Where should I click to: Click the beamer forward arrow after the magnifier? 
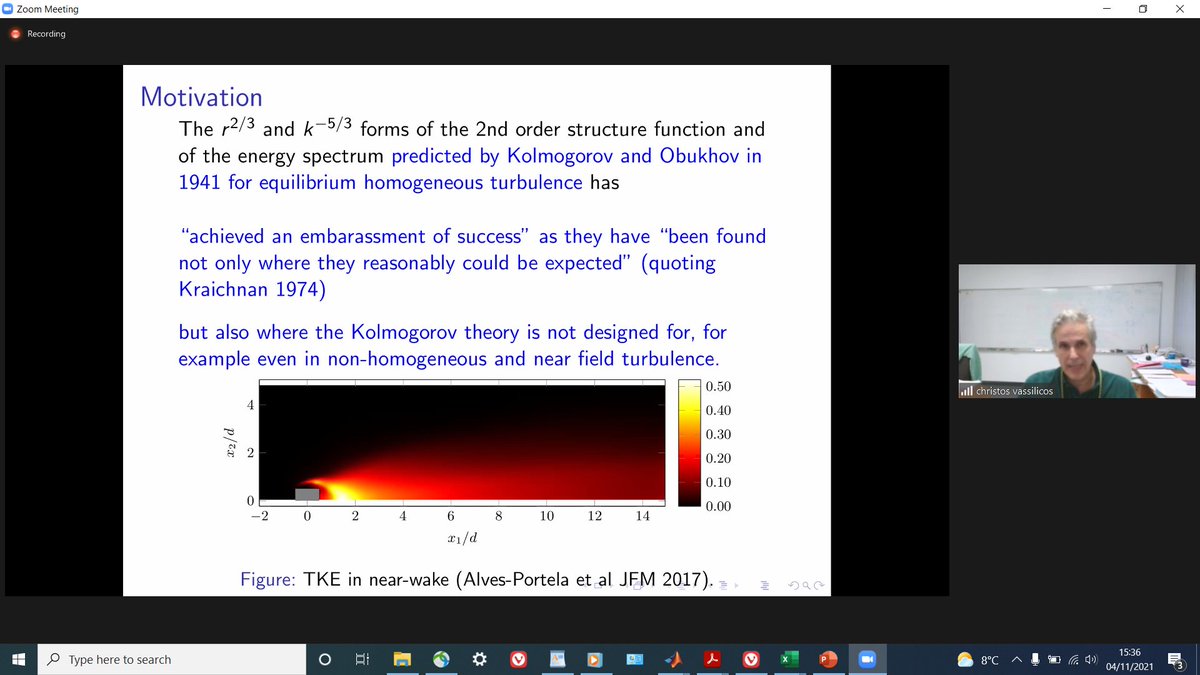819,585
